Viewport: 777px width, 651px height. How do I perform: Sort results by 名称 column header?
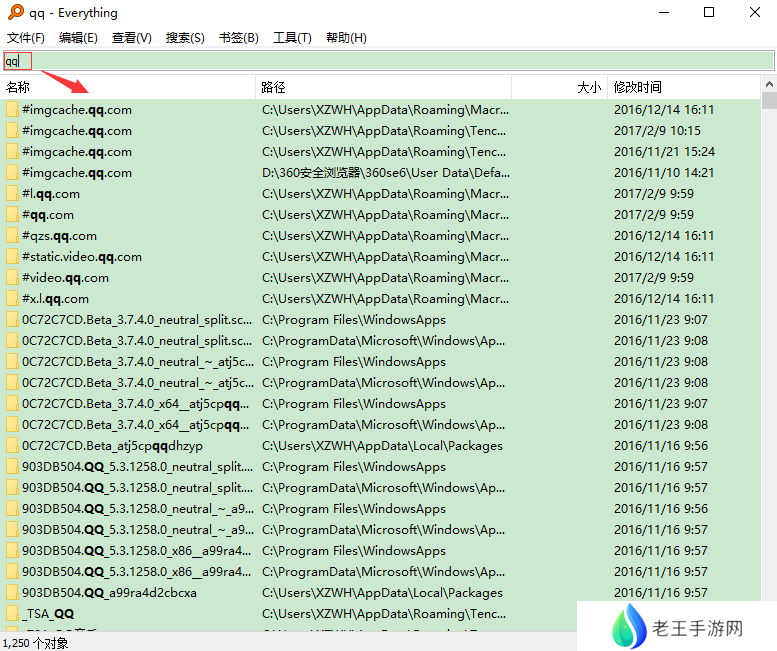(128, 87)
